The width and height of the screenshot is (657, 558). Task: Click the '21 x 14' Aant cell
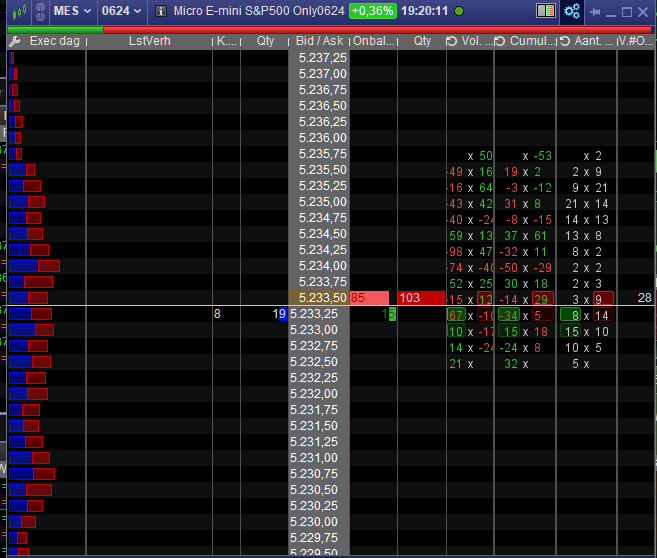(587, 204)
